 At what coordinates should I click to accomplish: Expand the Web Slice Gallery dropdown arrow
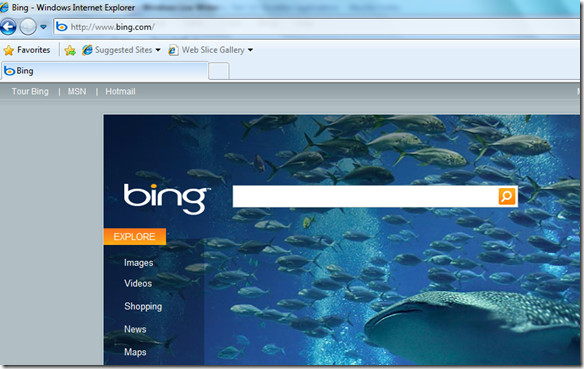pyautogui.click(x=250, y=50)
